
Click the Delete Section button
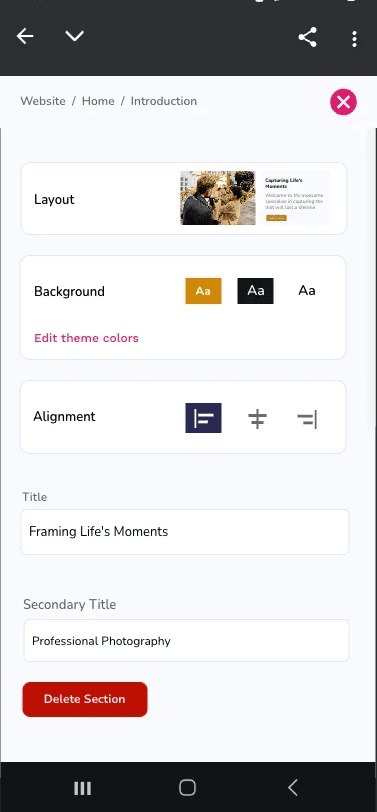point(85,699)
